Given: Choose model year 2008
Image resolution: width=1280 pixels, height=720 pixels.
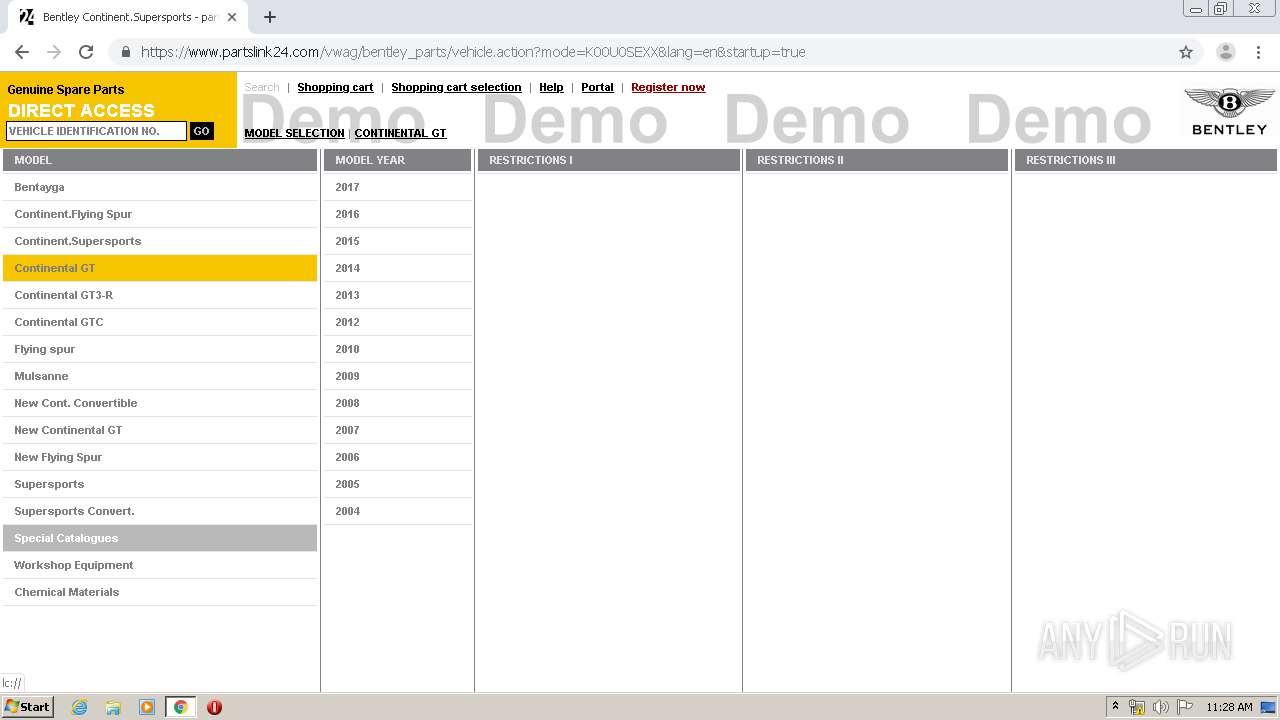Looking at the screenshot, I should (397, 403).
